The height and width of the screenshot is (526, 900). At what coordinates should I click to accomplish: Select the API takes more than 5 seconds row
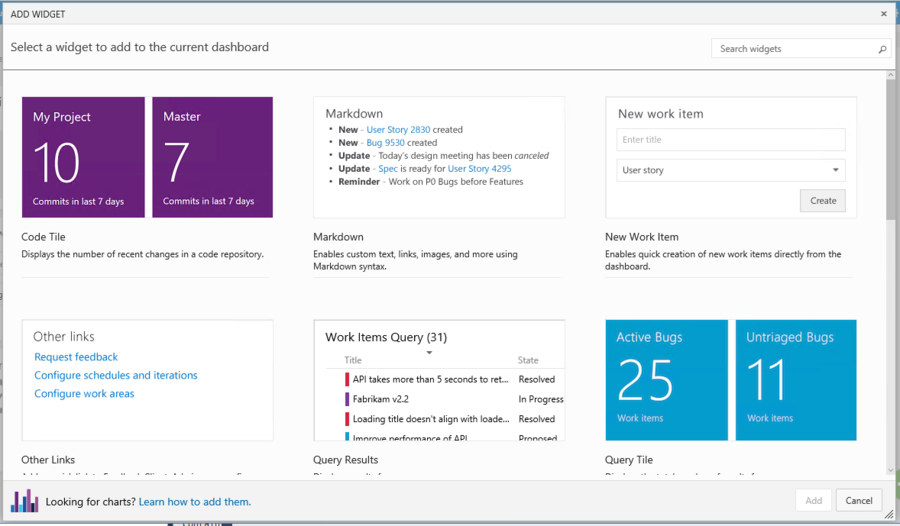[x=445, y=380]
